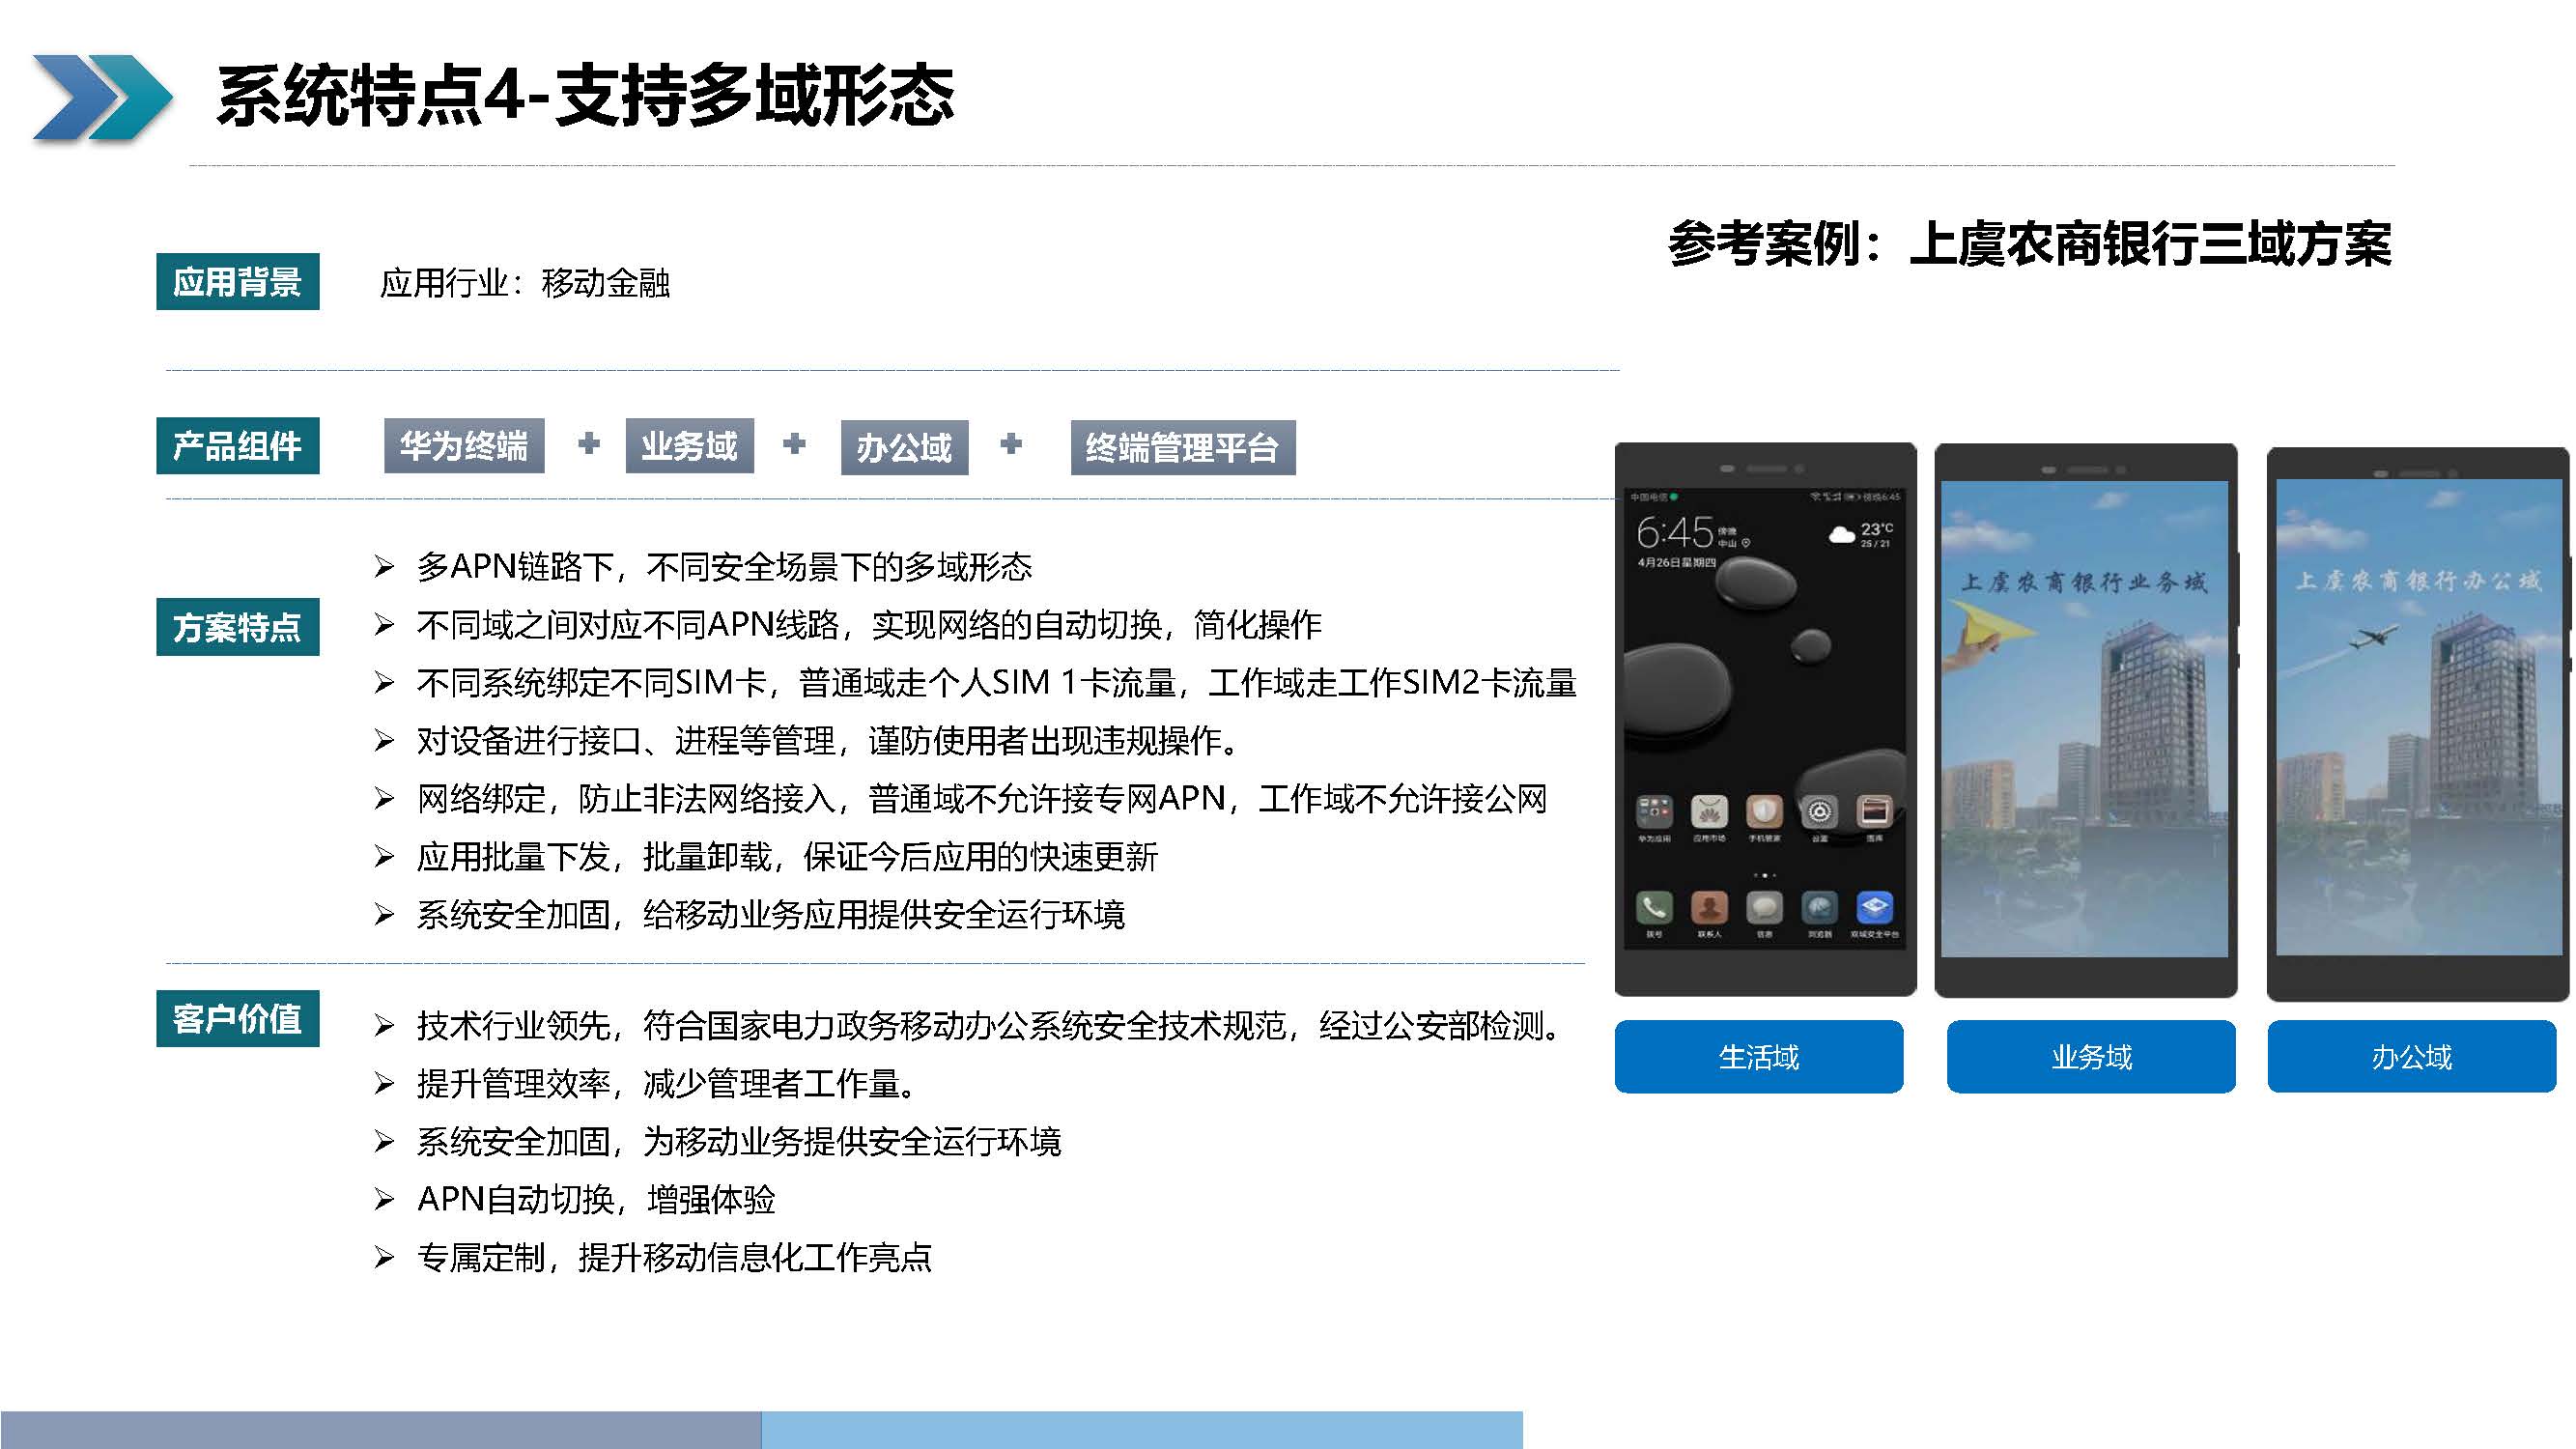Screen dimensions: 2576x1449
Task: Click the 办公域 blue button under the third phone
Action: click(2412, 1056)
